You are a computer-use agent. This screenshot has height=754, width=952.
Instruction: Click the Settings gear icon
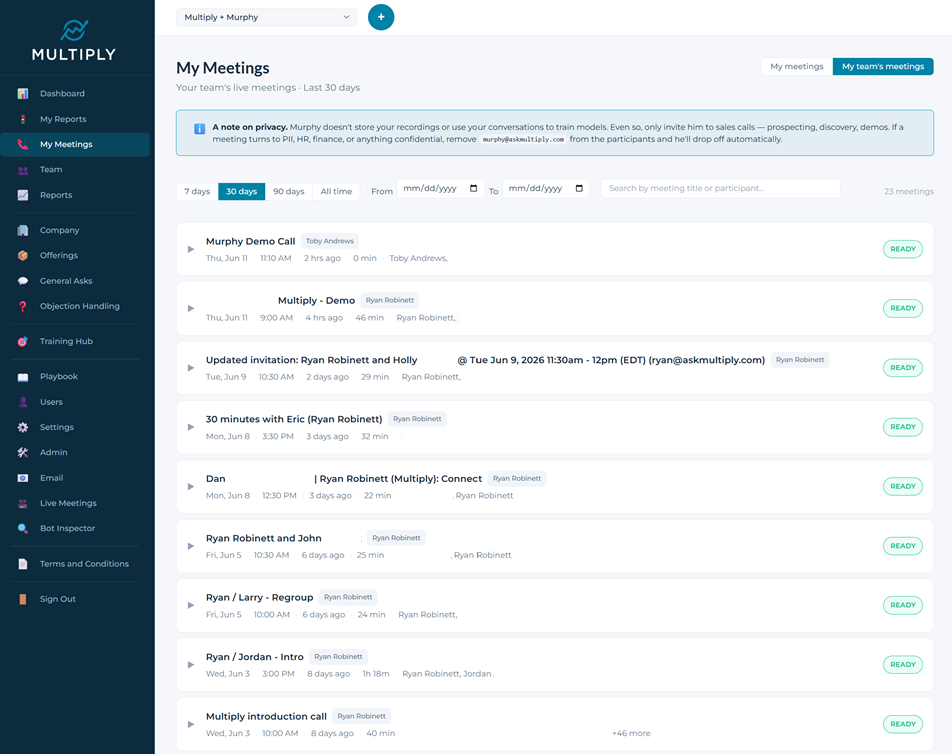tap(22, 427)
